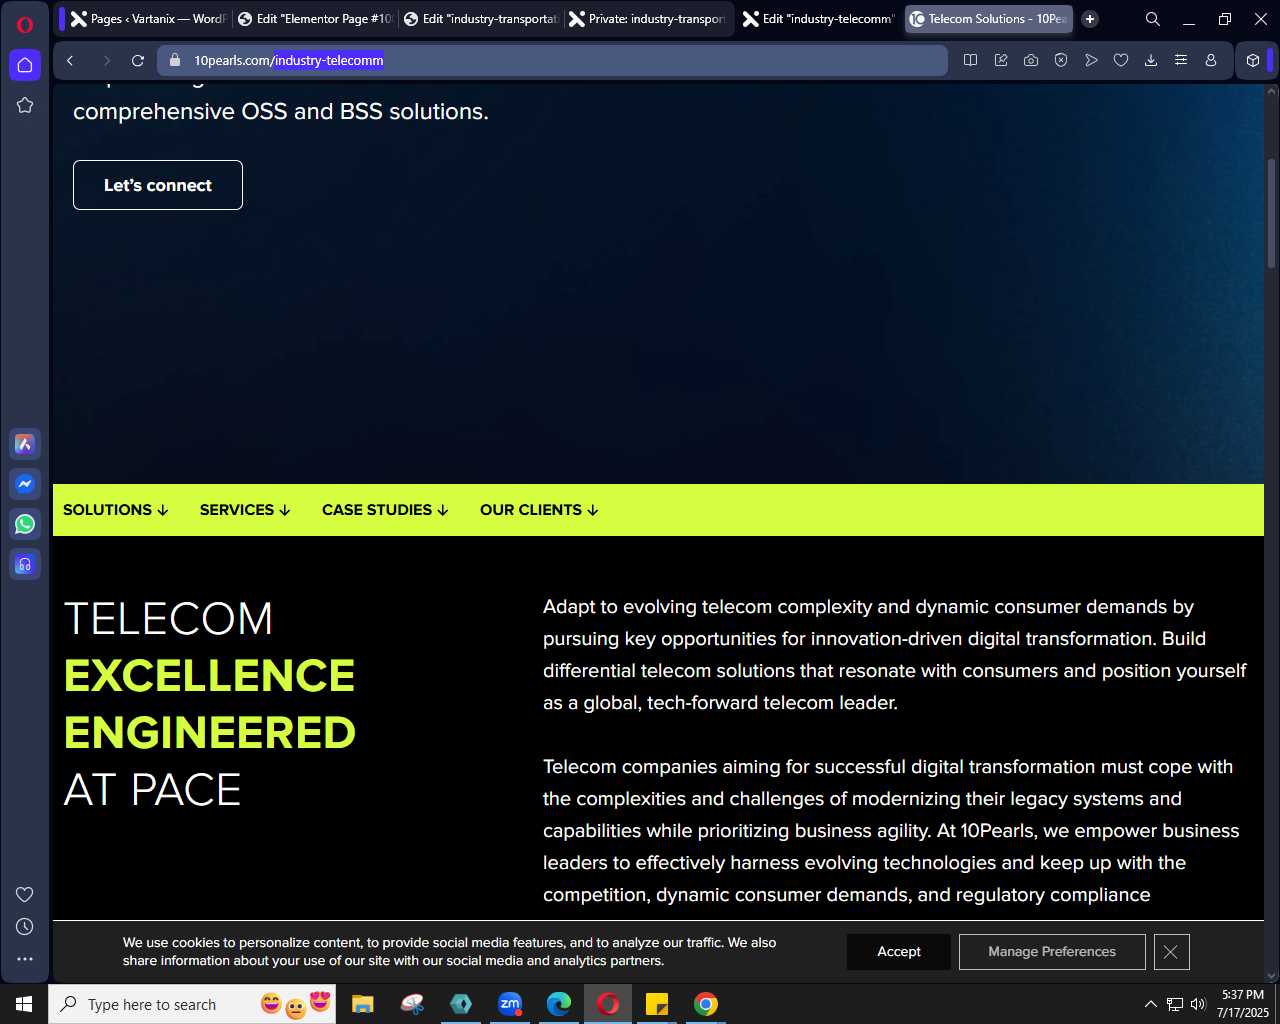Open the Opera menu logo
The width and height of the screenshot is (1280, 1024).
tap(25, 24)
